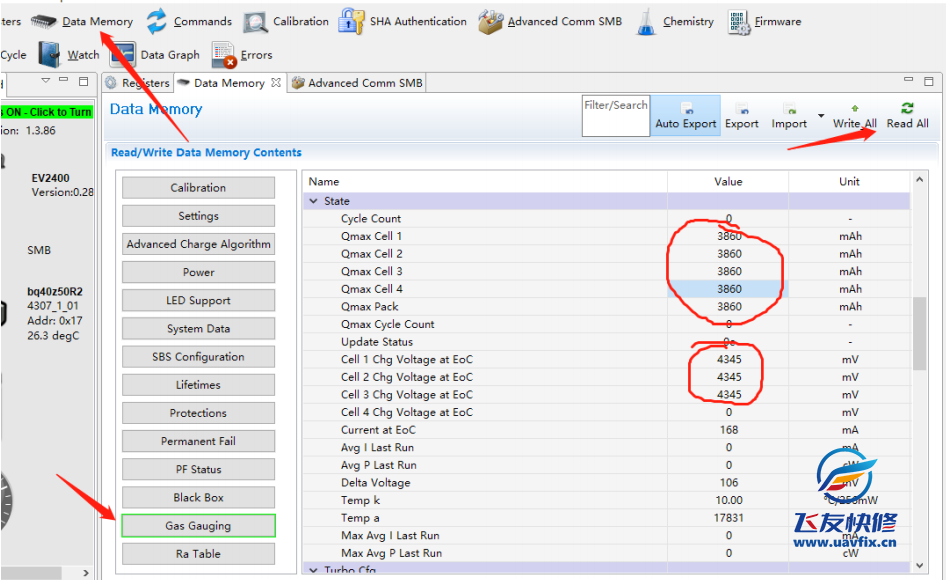Click the Read All button
Image resolution: width=946 pixels, height=580 pixels.
click(x=907, y=116)
